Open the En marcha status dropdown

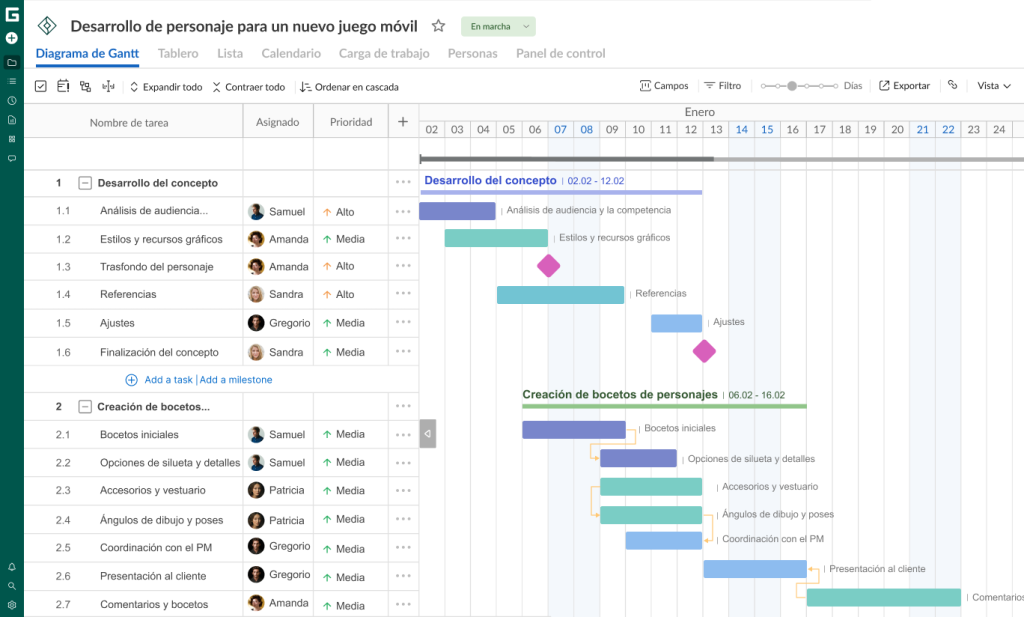pyautogui.click(x=498, y=26)
